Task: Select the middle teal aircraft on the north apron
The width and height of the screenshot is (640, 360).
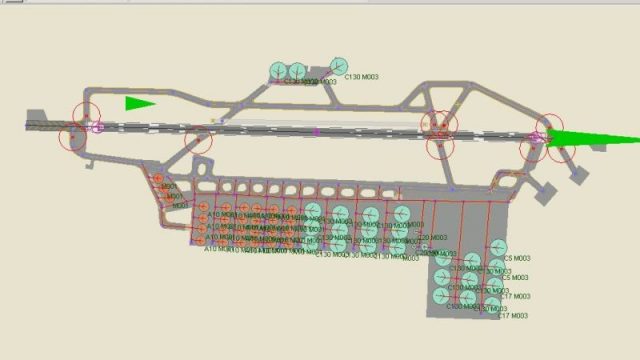Action: [x=297, y=72]
